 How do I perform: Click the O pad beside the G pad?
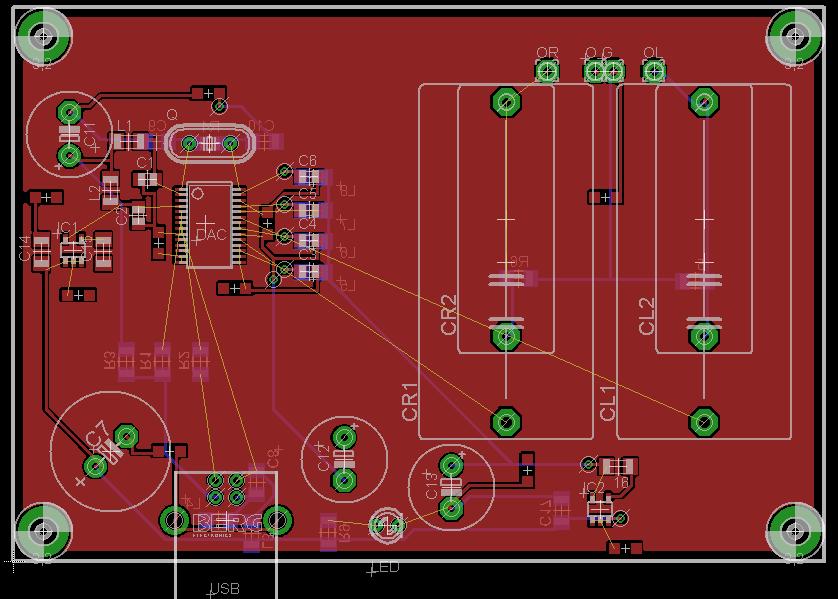(593, 71)
